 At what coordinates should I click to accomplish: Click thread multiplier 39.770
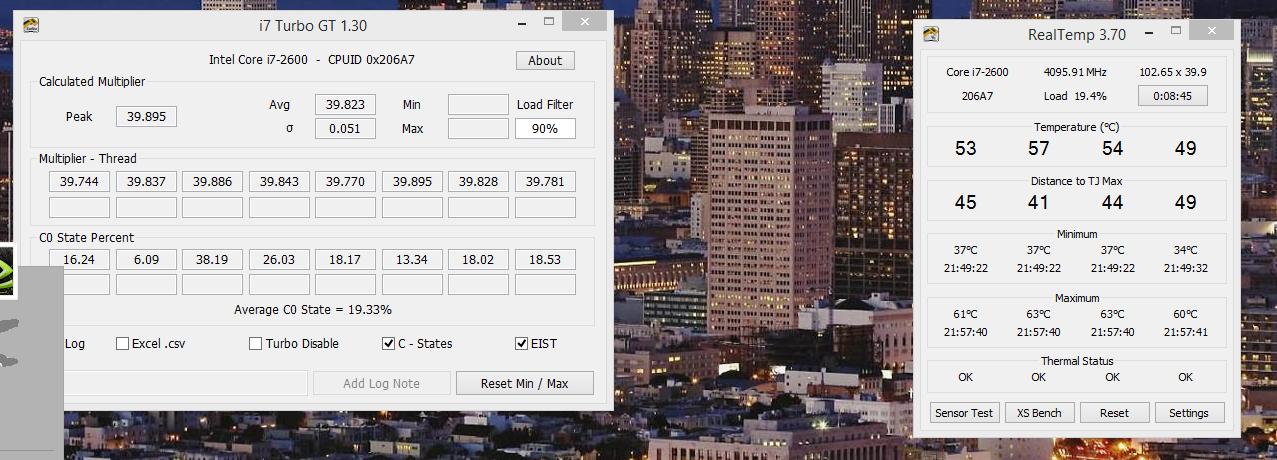click(345, 181)
